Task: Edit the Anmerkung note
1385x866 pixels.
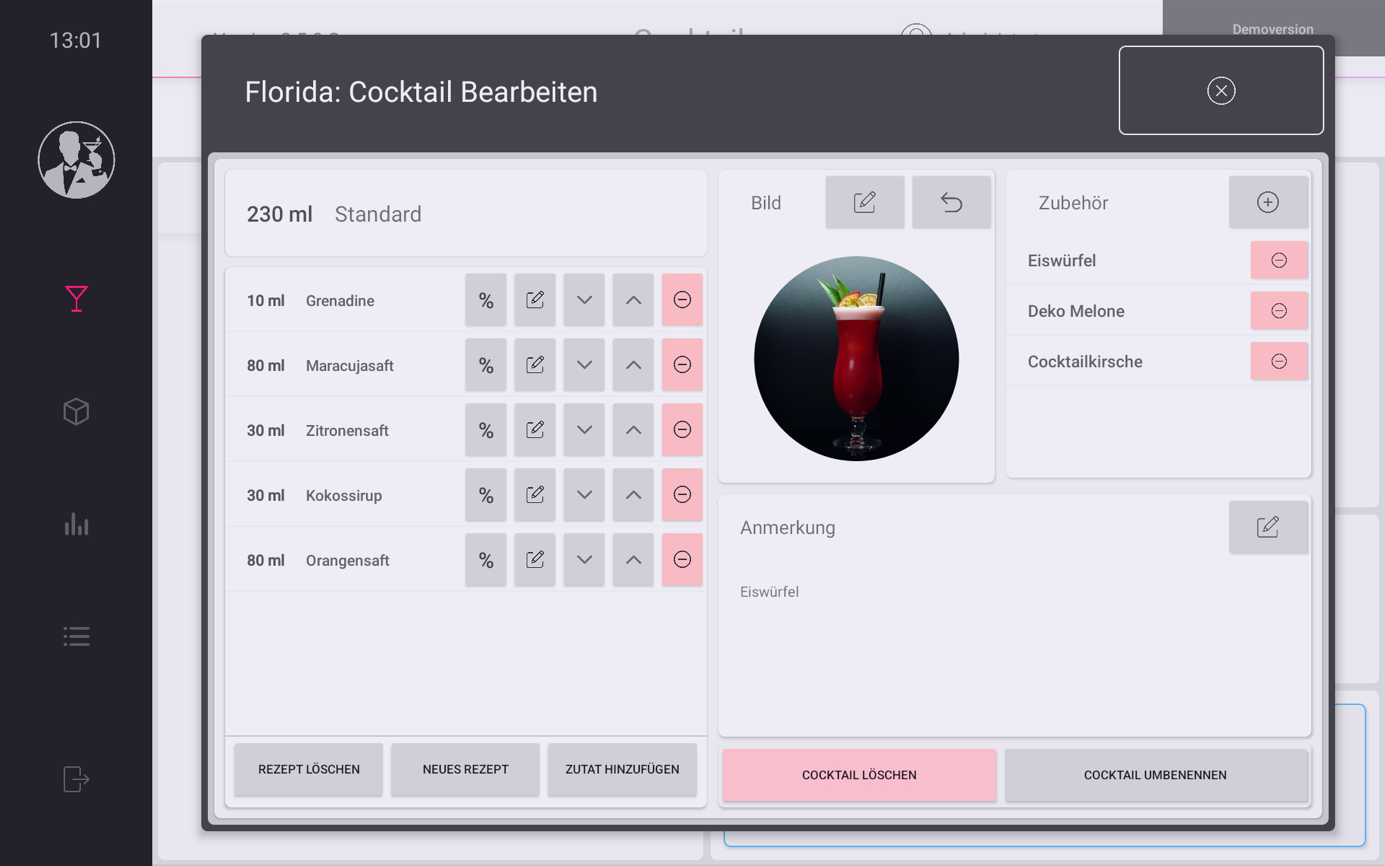Action: point(1268,527)
